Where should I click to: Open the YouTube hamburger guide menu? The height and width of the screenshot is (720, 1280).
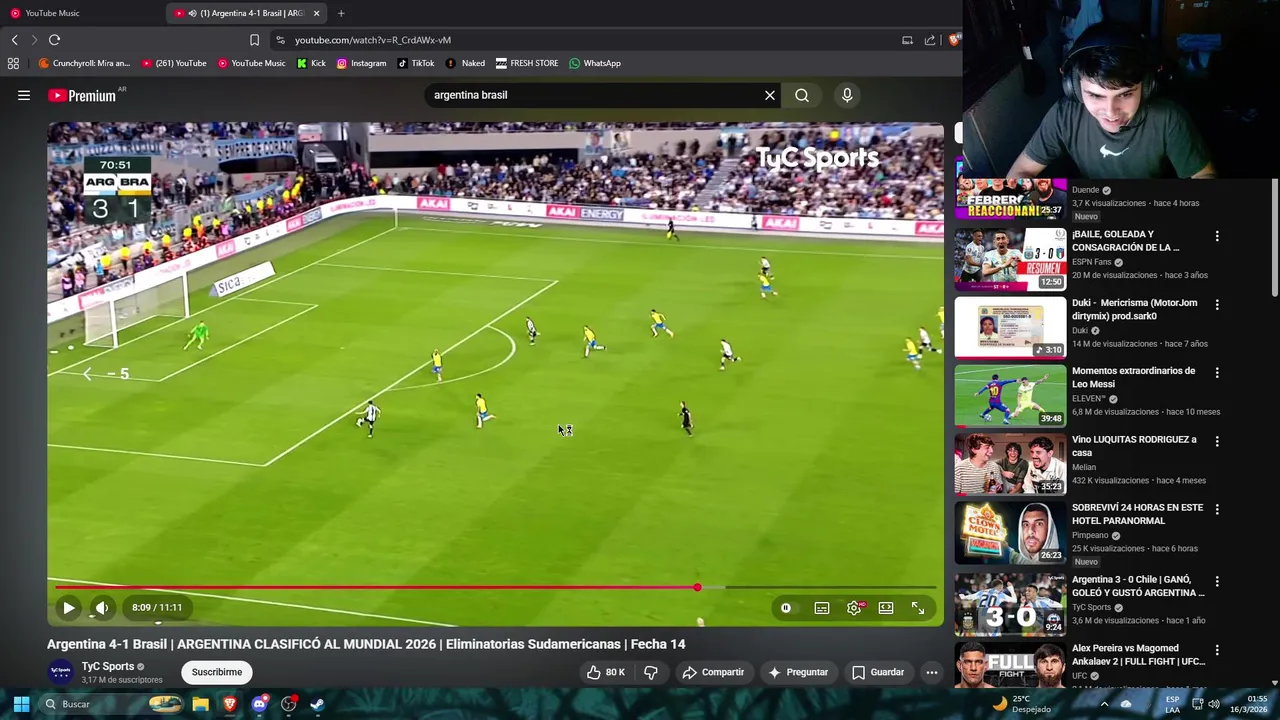(23, 95)
